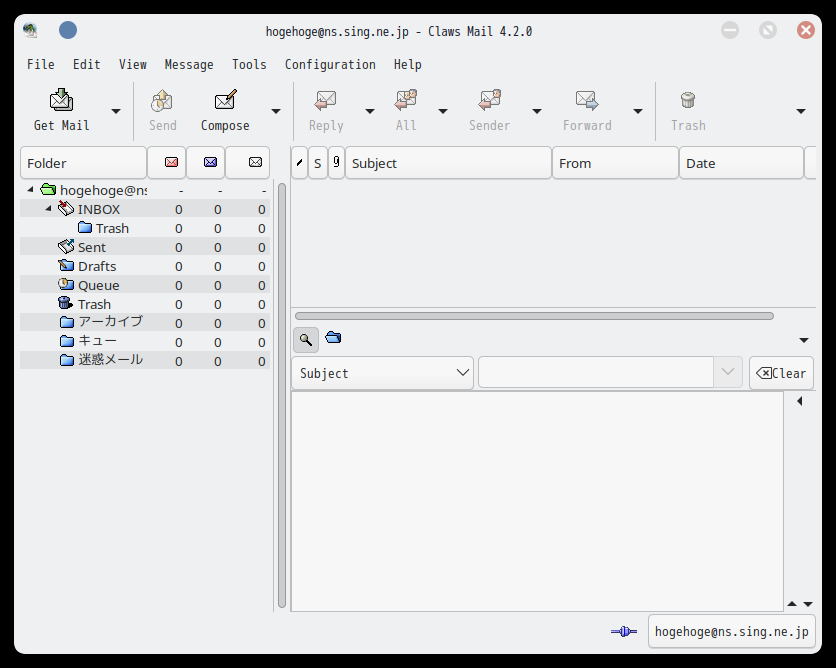Click the hogehoge@ns mailbox icon
Image resolution: width=836 pixels, height=668 pixels.
pyautogui.click(x=48, y=189)
